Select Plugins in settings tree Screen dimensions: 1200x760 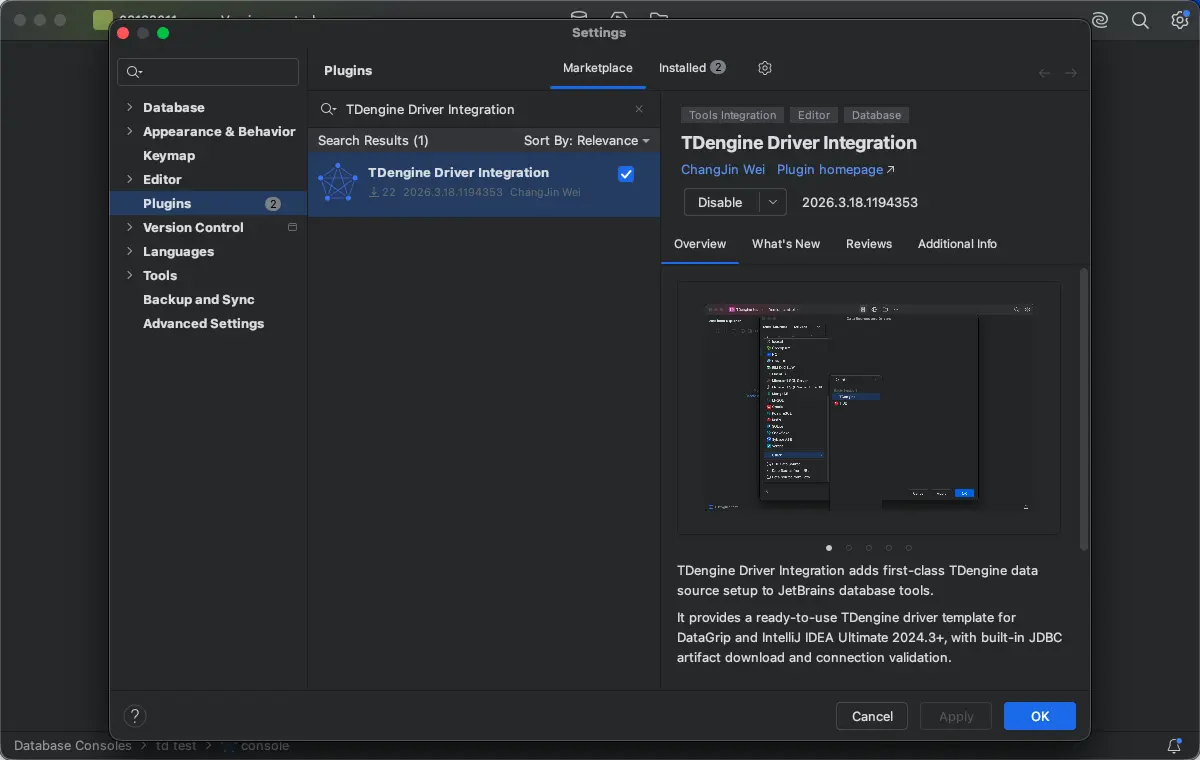tap(208, 203)
